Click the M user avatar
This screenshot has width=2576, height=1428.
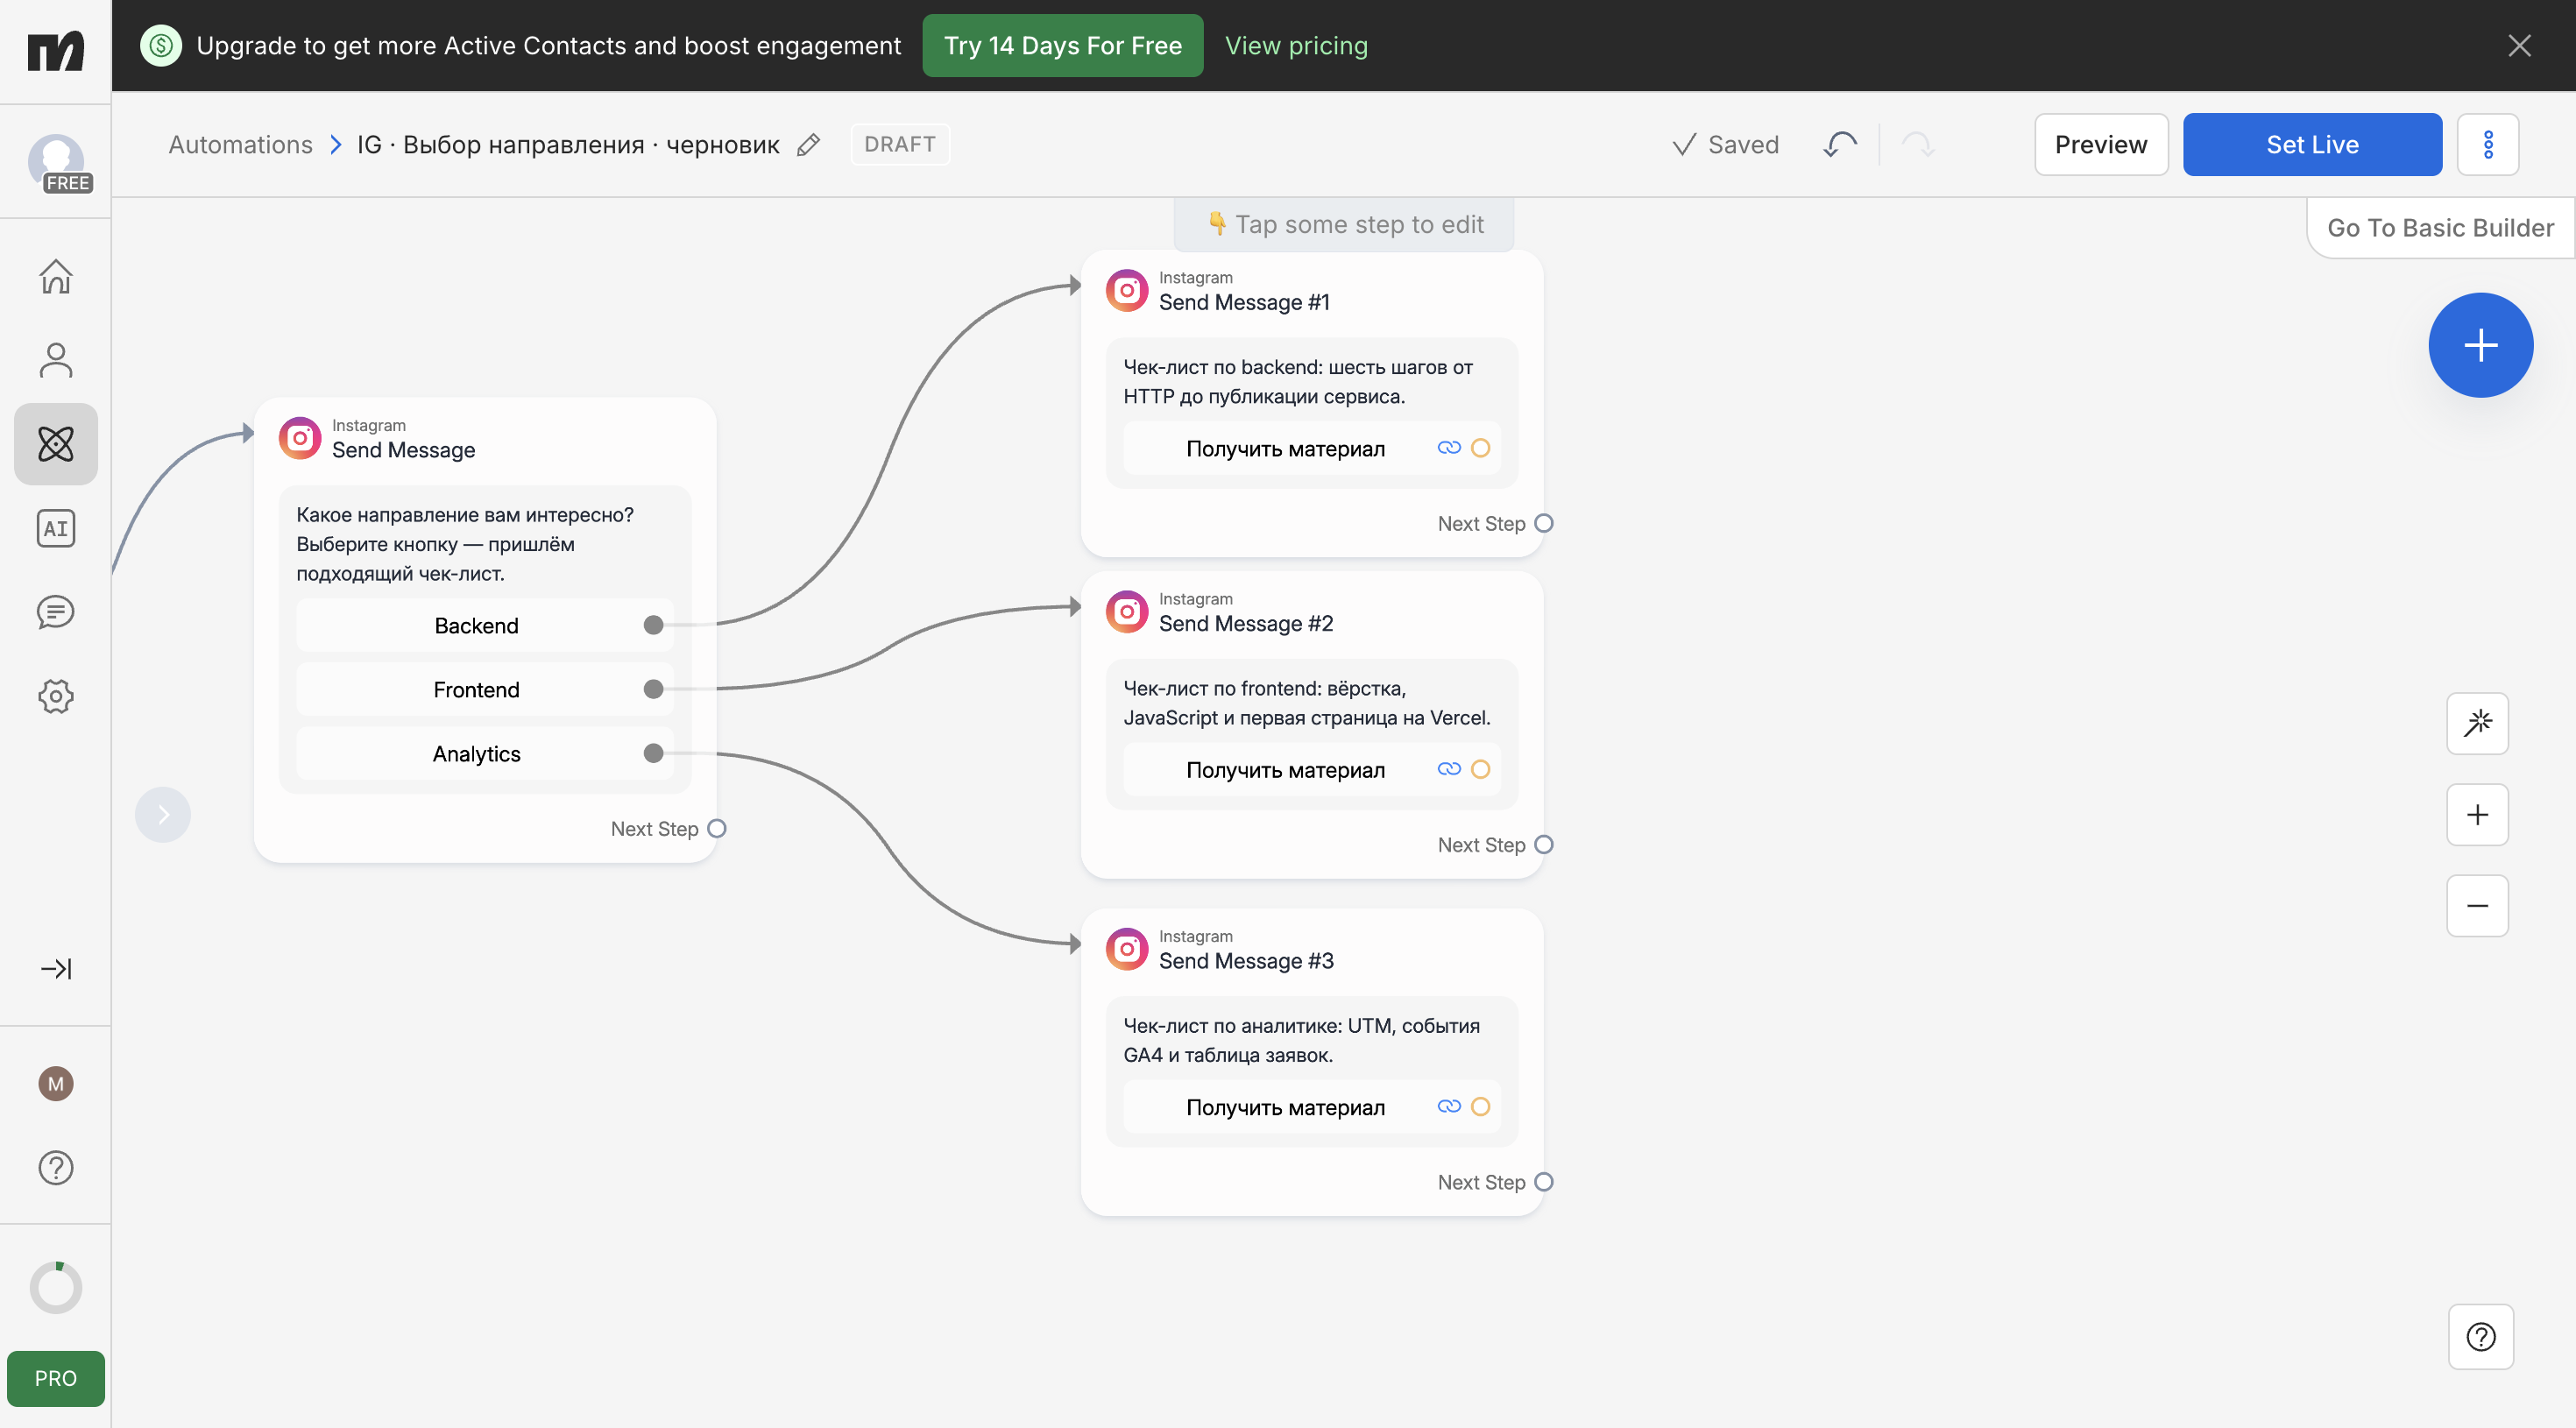[56, 1083]
